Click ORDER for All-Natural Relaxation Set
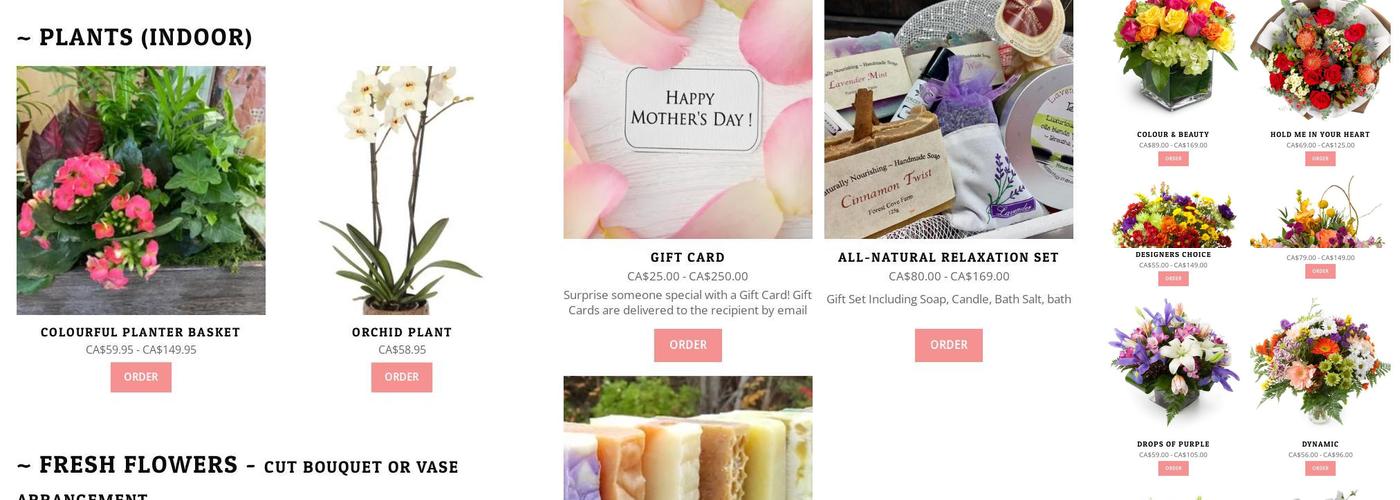 point(949,345)
